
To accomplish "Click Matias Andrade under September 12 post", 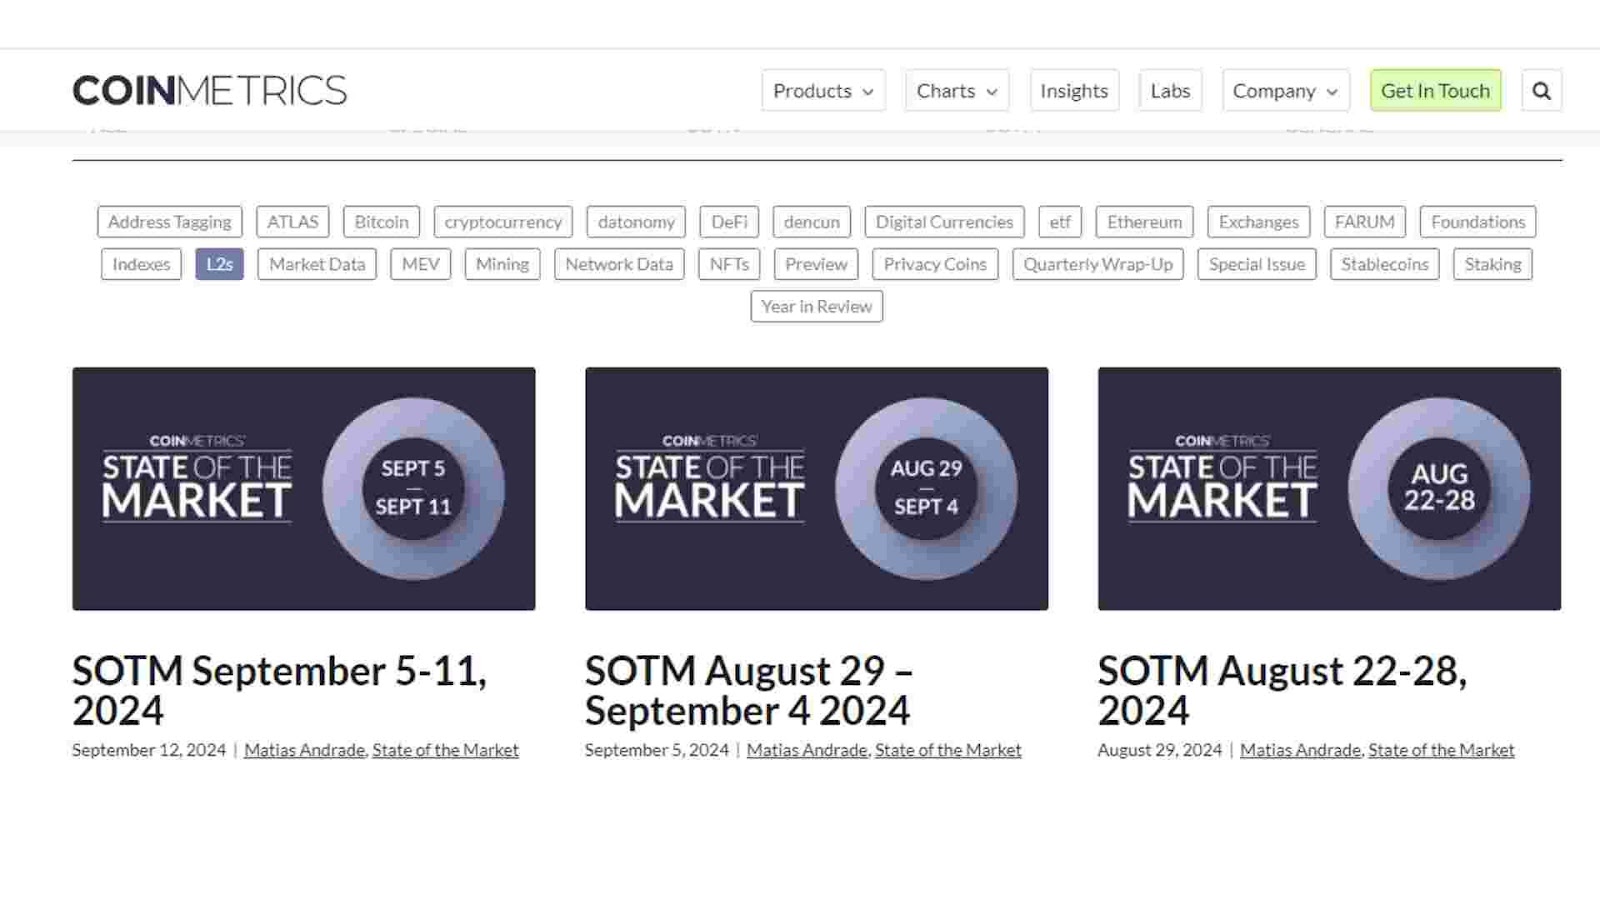I will coord(304,750).
